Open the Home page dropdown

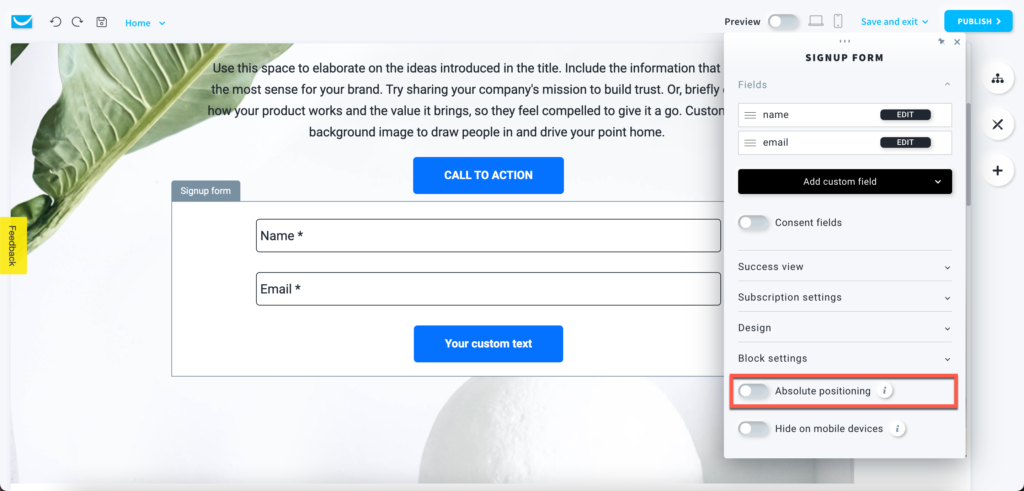click(145, 23)
